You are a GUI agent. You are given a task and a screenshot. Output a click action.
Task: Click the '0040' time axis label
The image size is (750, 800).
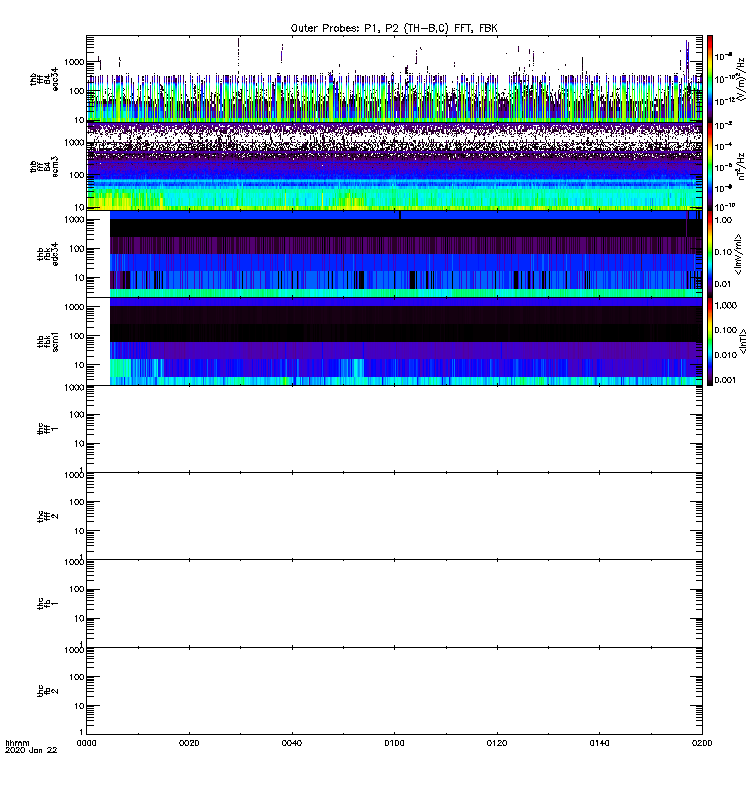292,743
